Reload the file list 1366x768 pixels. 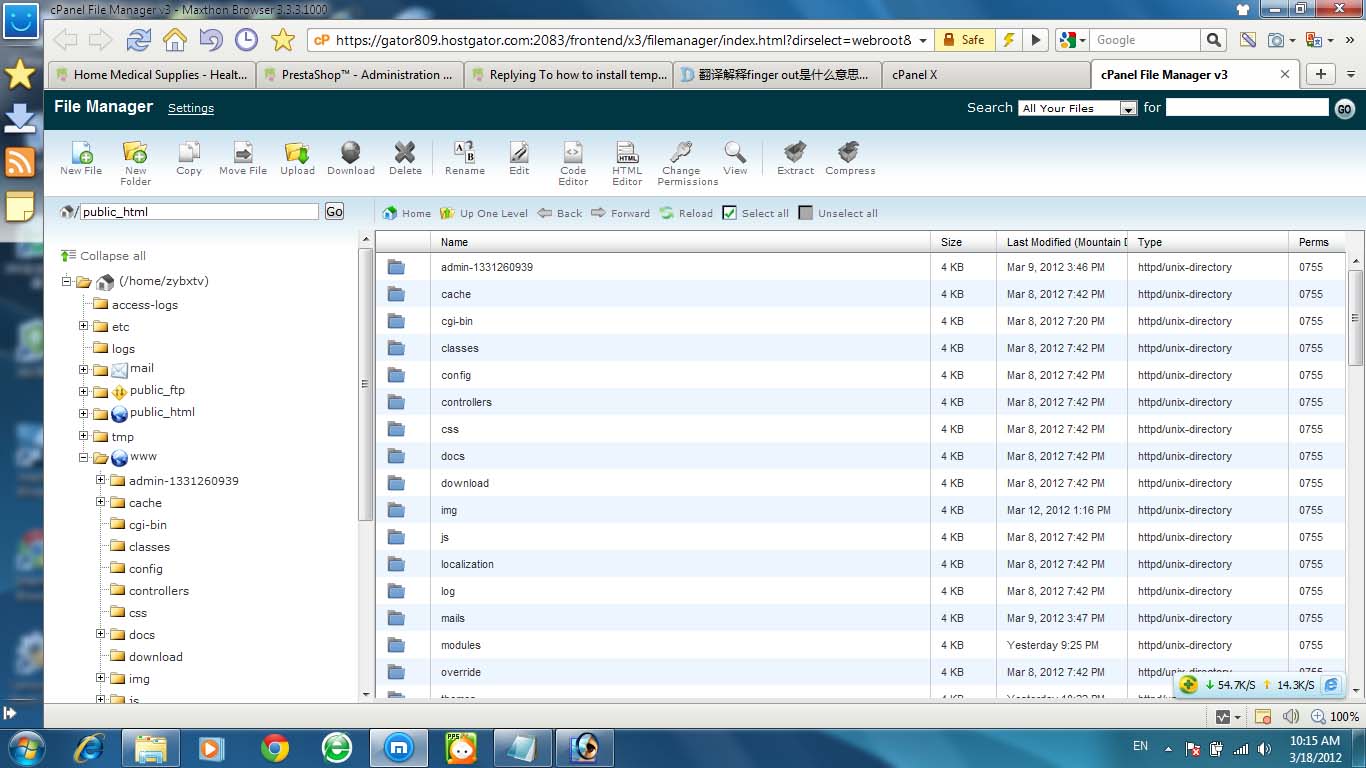coord(686,213)
